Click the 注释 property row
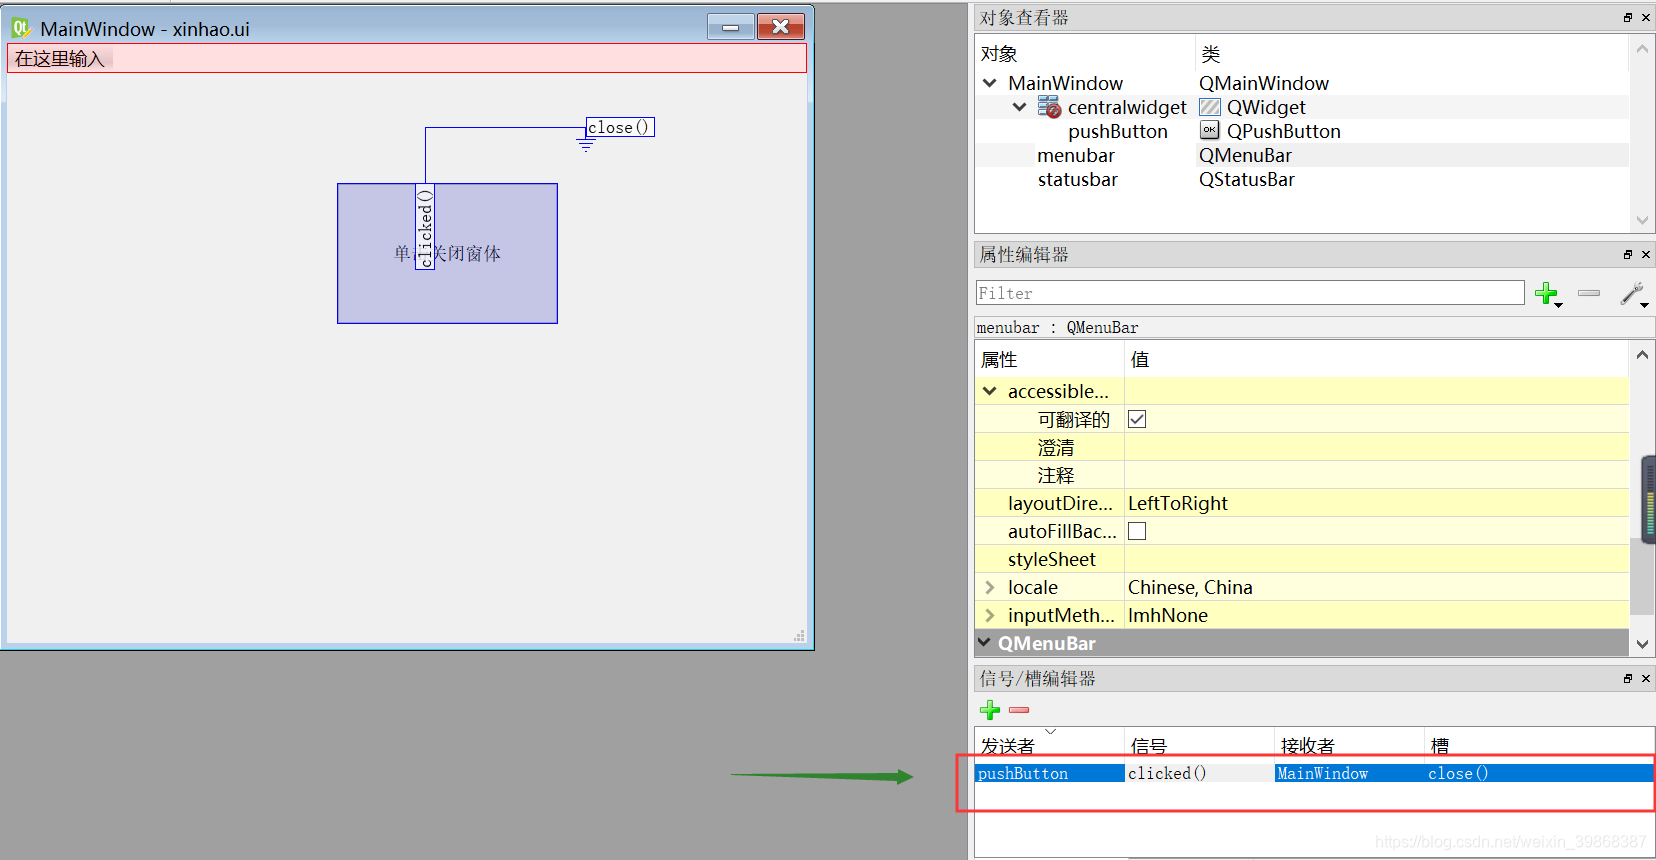 (x=1302, y=475)
